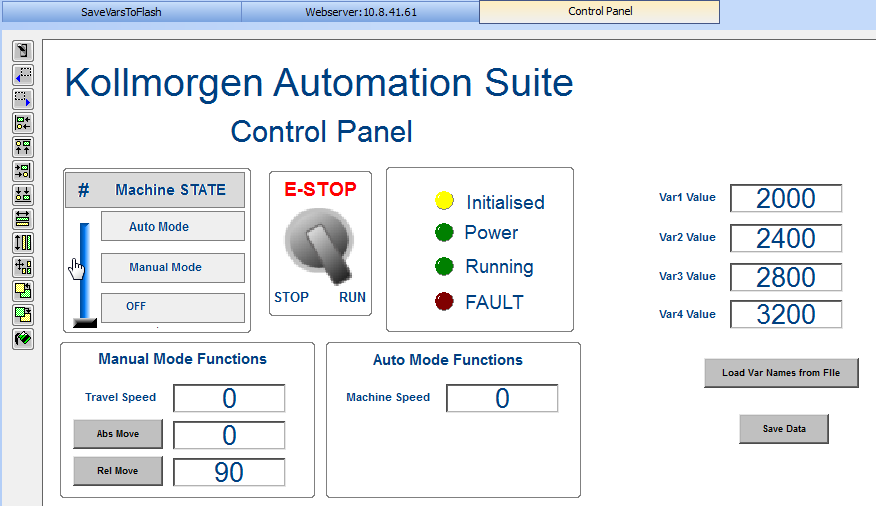Screen dimensions: 876x506
Task: Switch to the SaveVarsToFlash tab
Action: click(121, 12)
